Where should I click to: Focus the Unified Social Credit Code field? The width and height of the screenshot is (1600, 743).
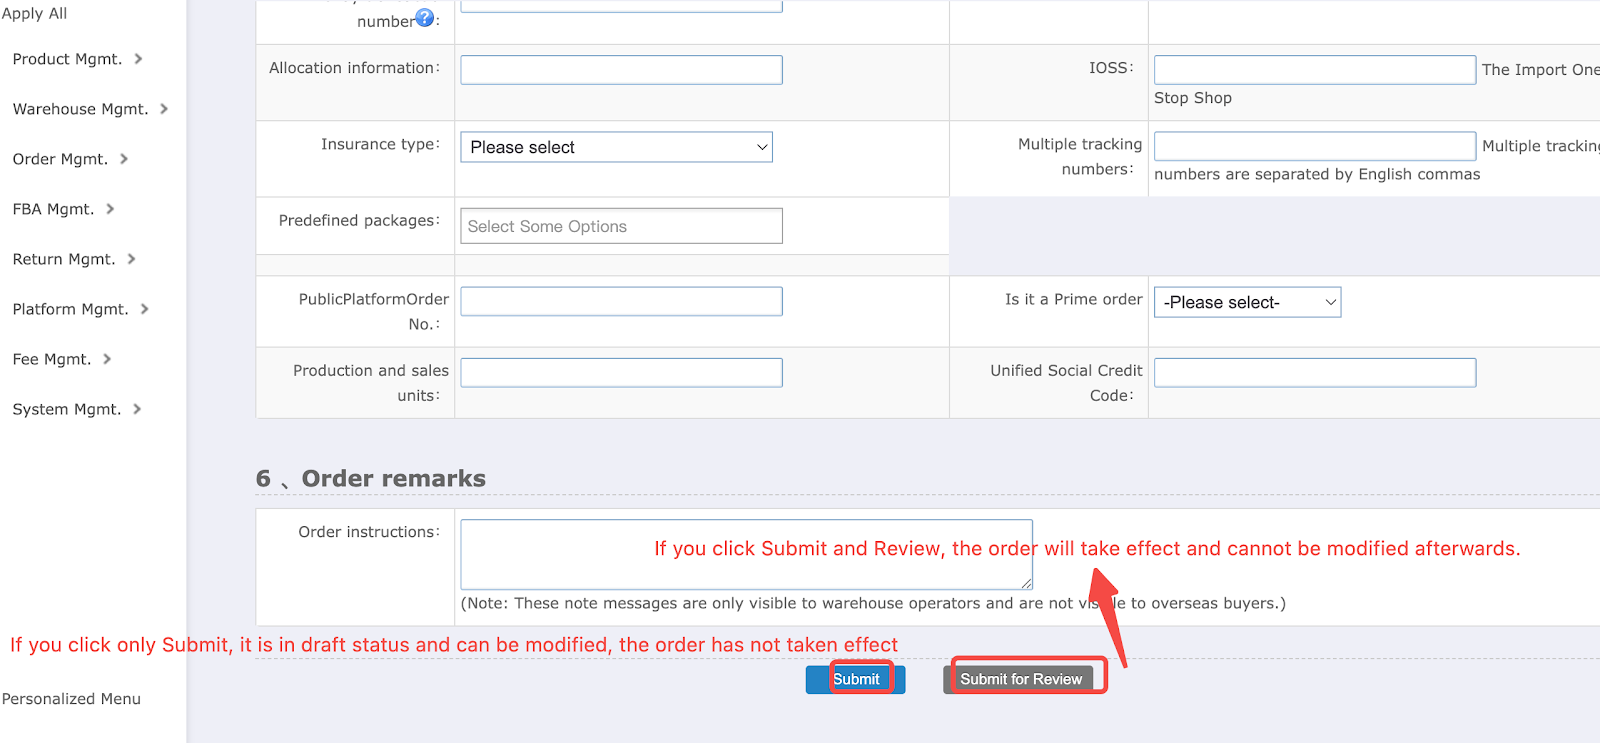tap(1314, 372)
